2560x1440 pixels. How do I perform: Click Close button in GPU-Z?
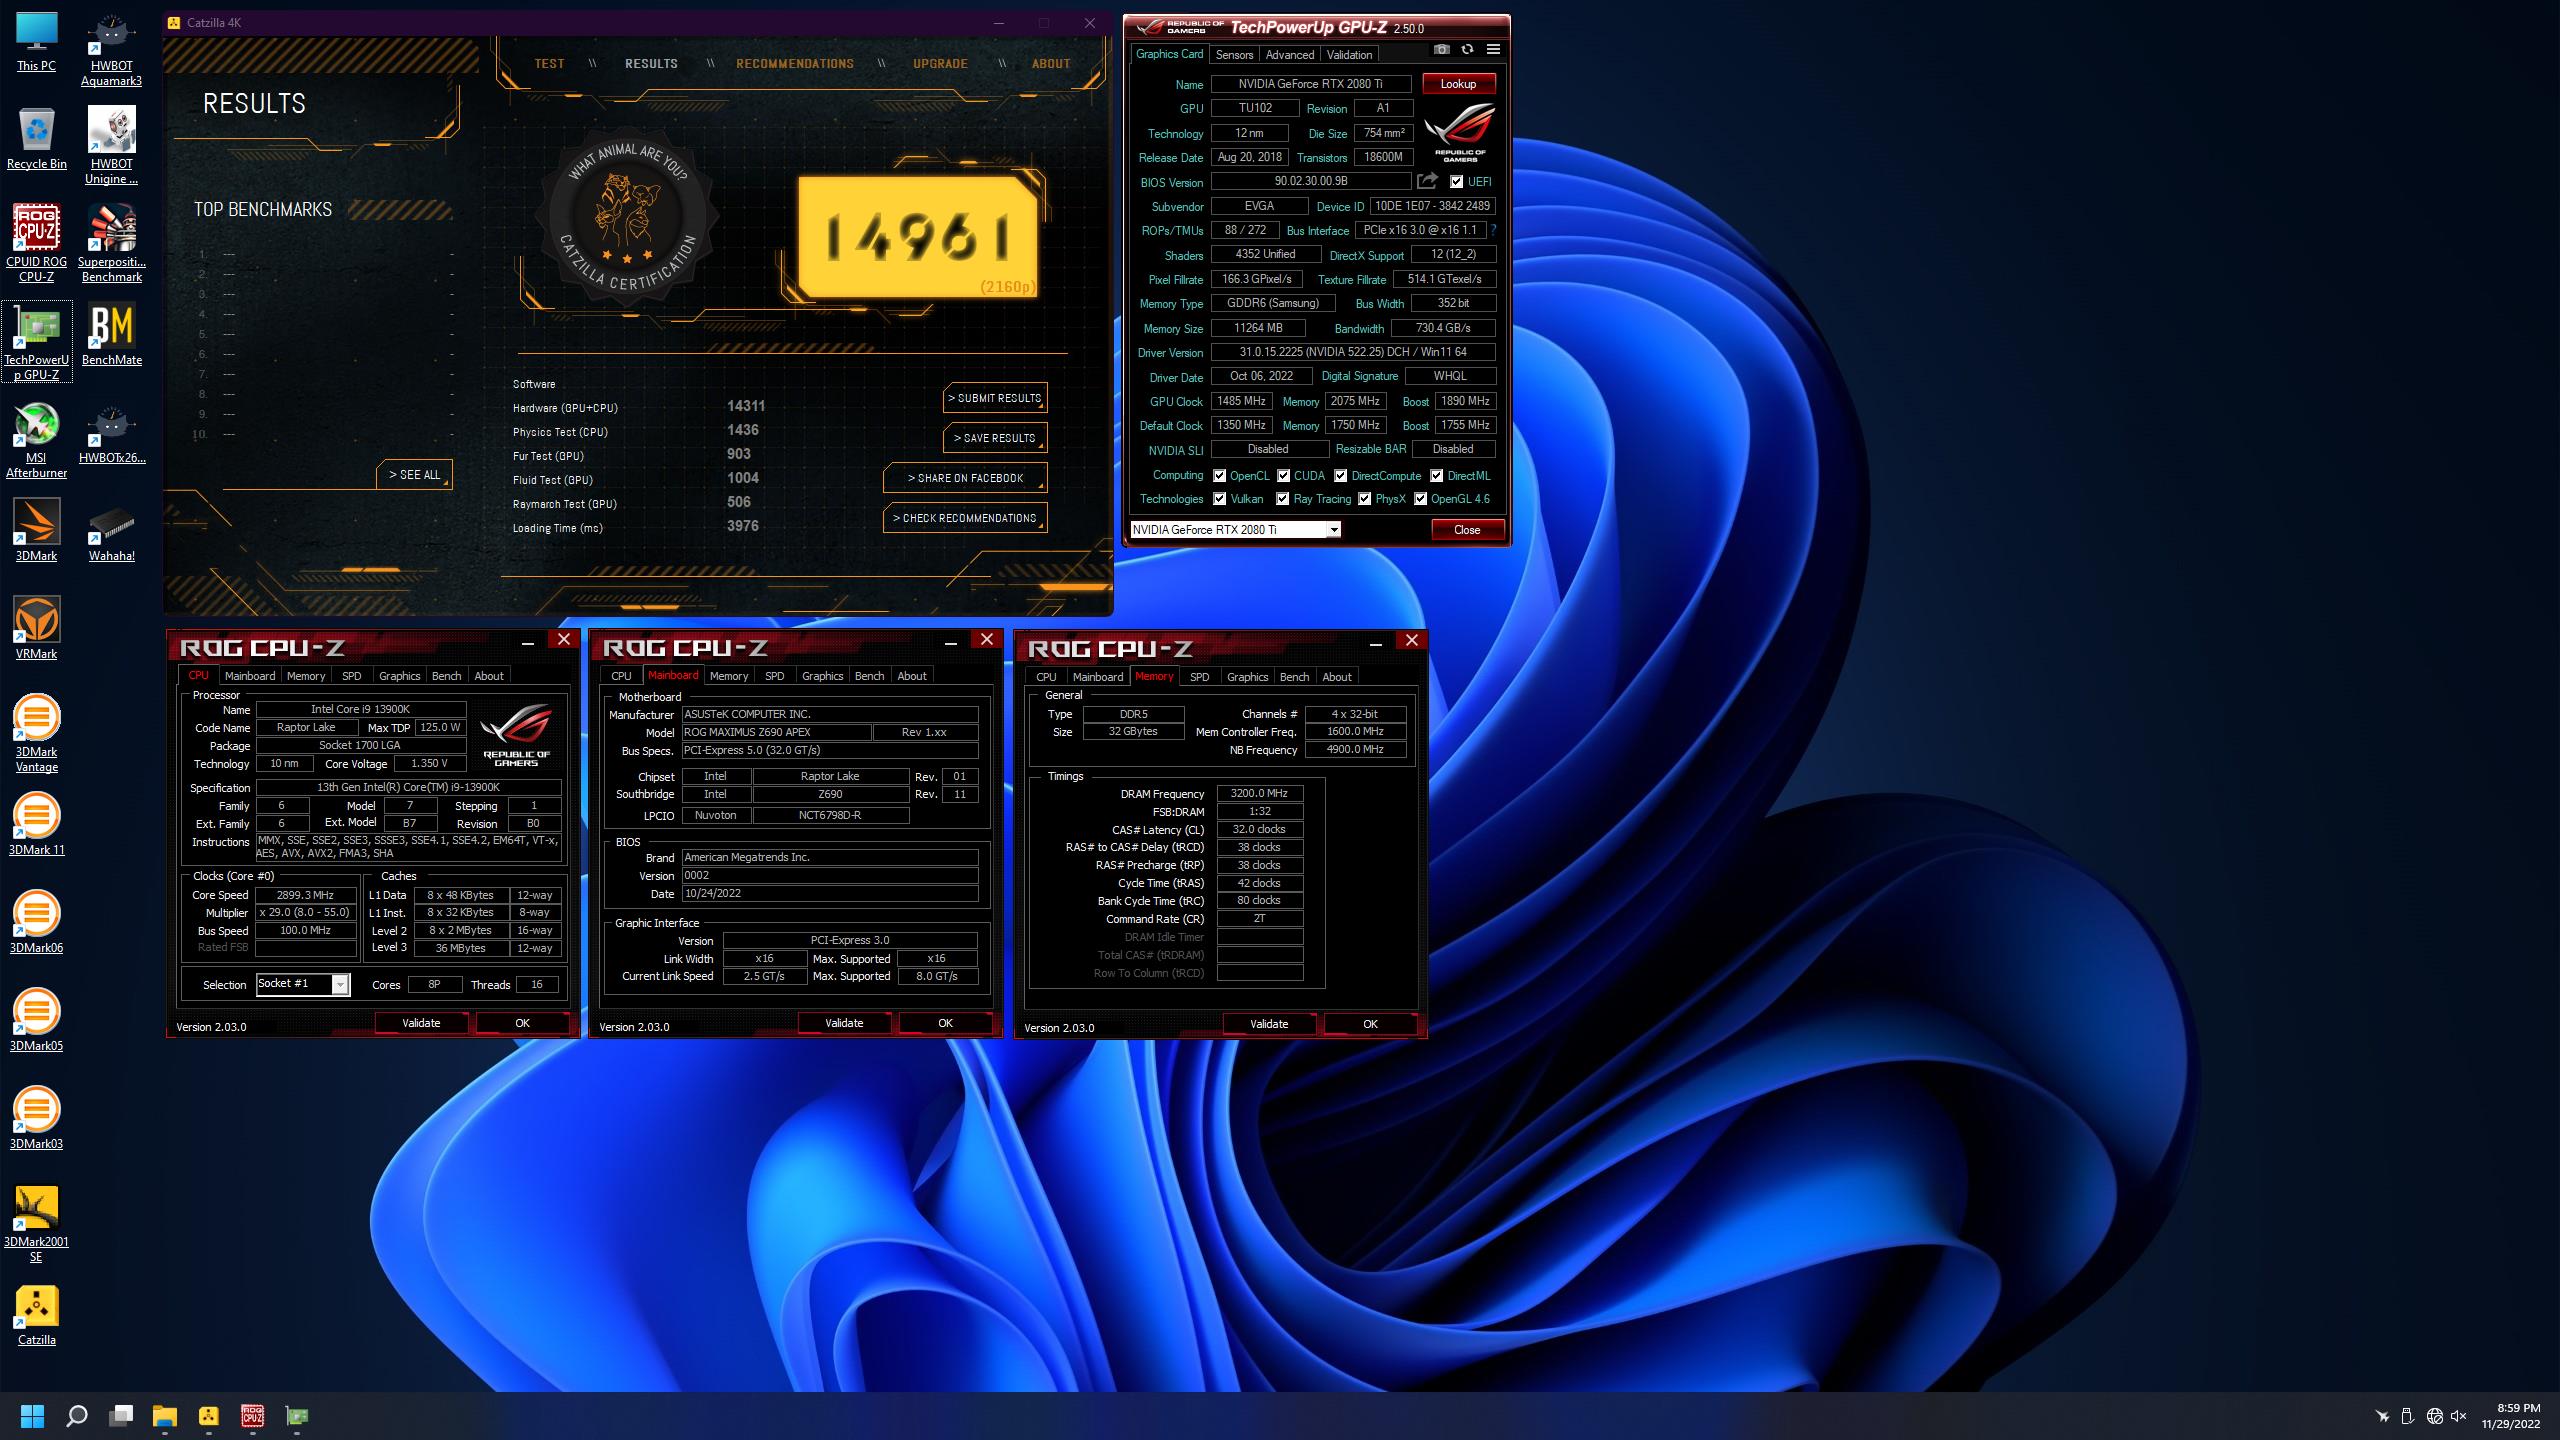[x=1467, y=530]
